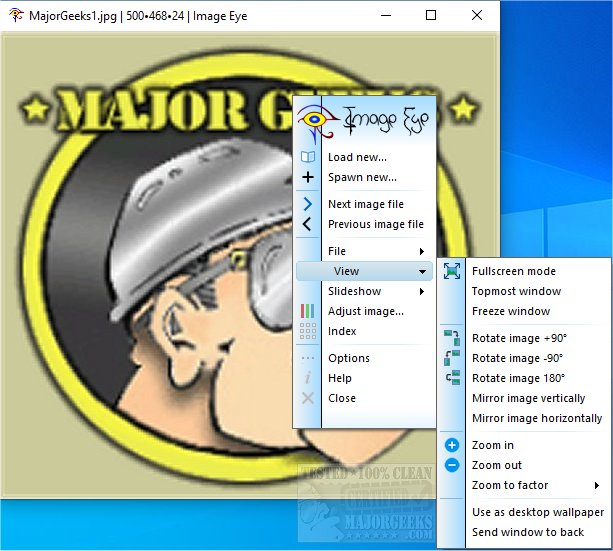Click the Image Eye title bar app icon
Screen dimensions: 613x551
pyautogui.click(x=16, y=15)
